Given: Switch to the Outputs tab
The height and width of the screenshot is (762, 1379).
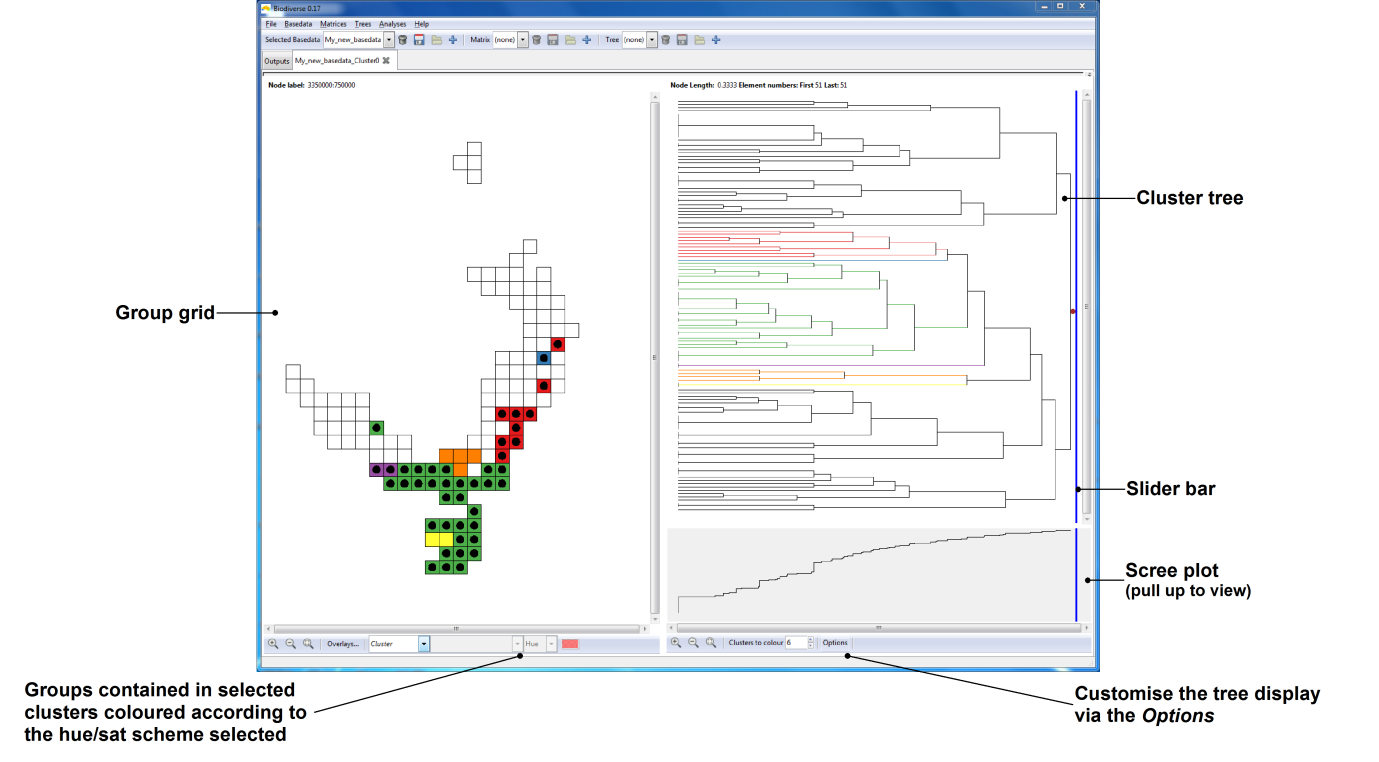Looking at the screenshot, I should click(276, 61).
